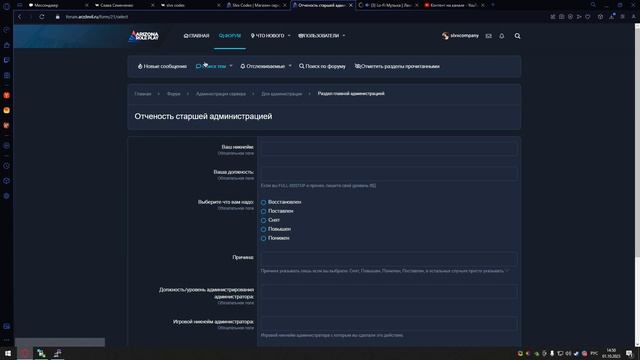Click the 'Игровой никнейм администратора' input field

pos(389,323)
